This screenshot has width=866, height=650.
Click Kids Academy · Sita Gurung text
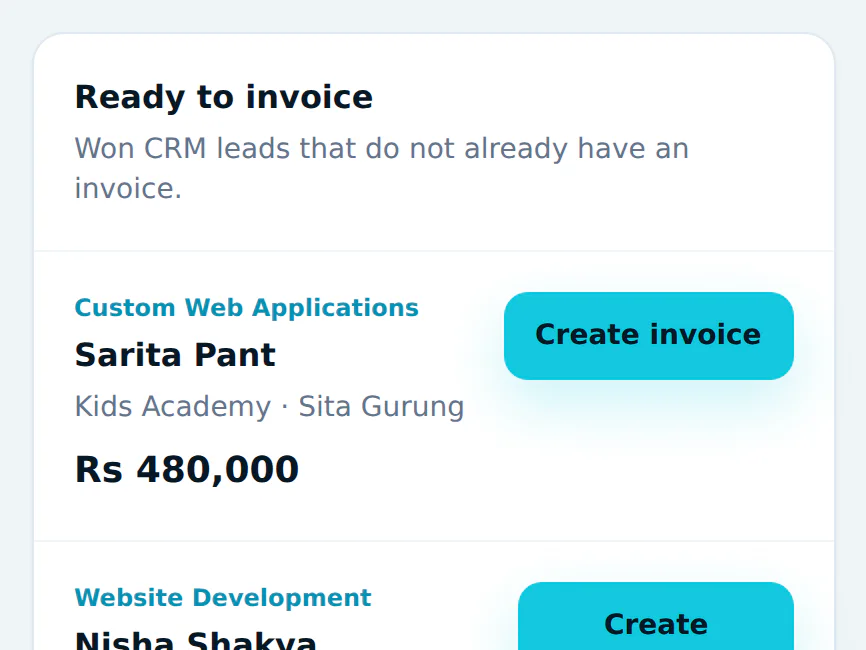click(270, 406)
